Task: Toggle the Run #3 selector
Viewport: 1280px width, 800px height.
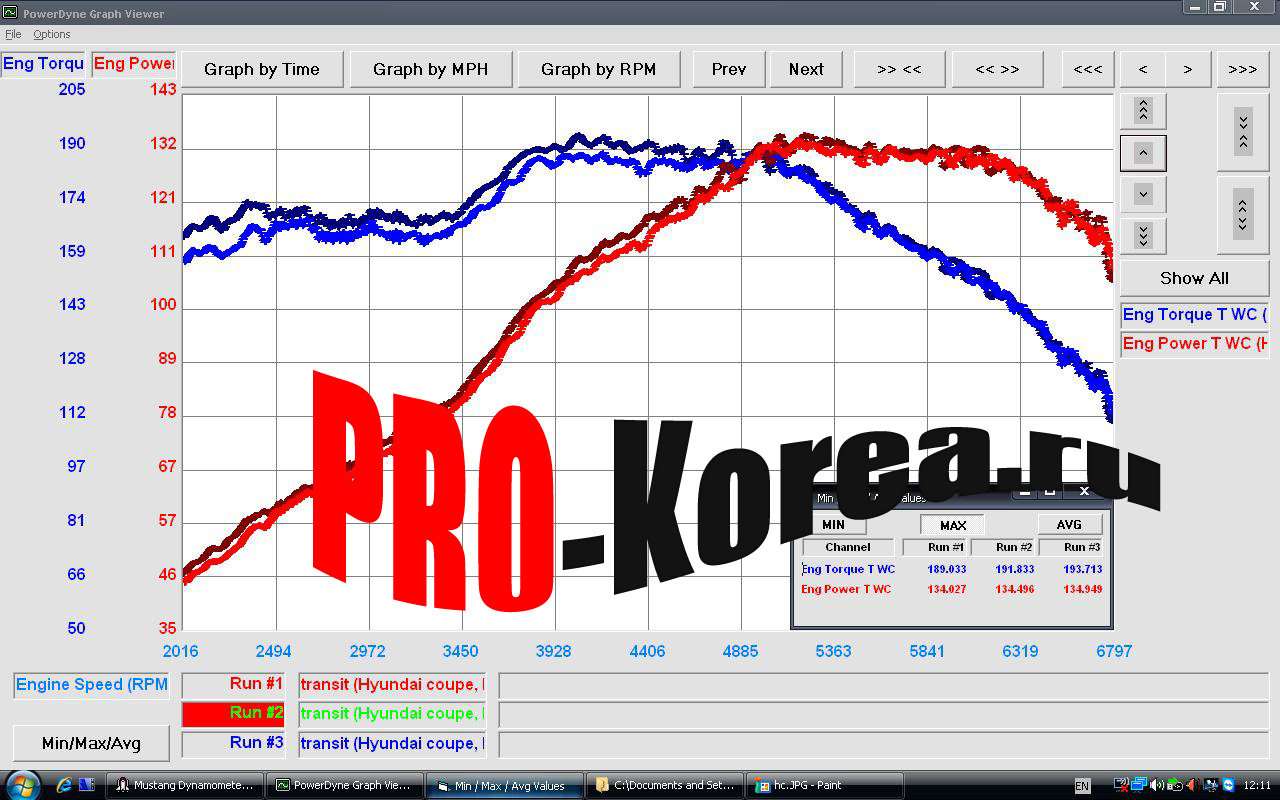Action: (233, 744)
